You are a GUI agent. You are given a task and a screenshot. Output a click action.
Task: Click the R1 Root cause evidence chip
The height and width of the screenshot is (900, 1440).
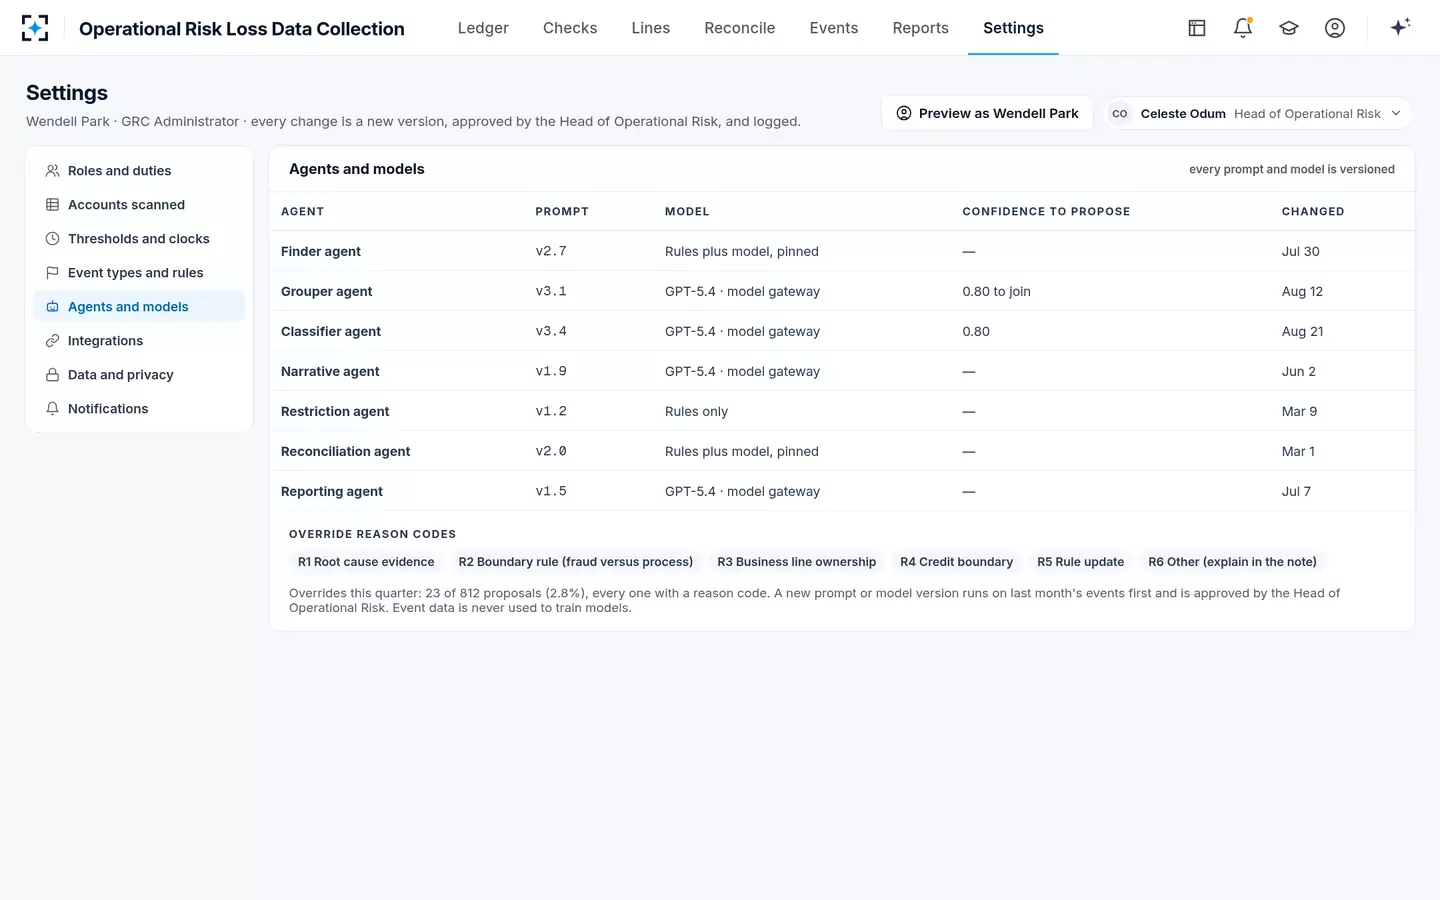tap(366, 562)
